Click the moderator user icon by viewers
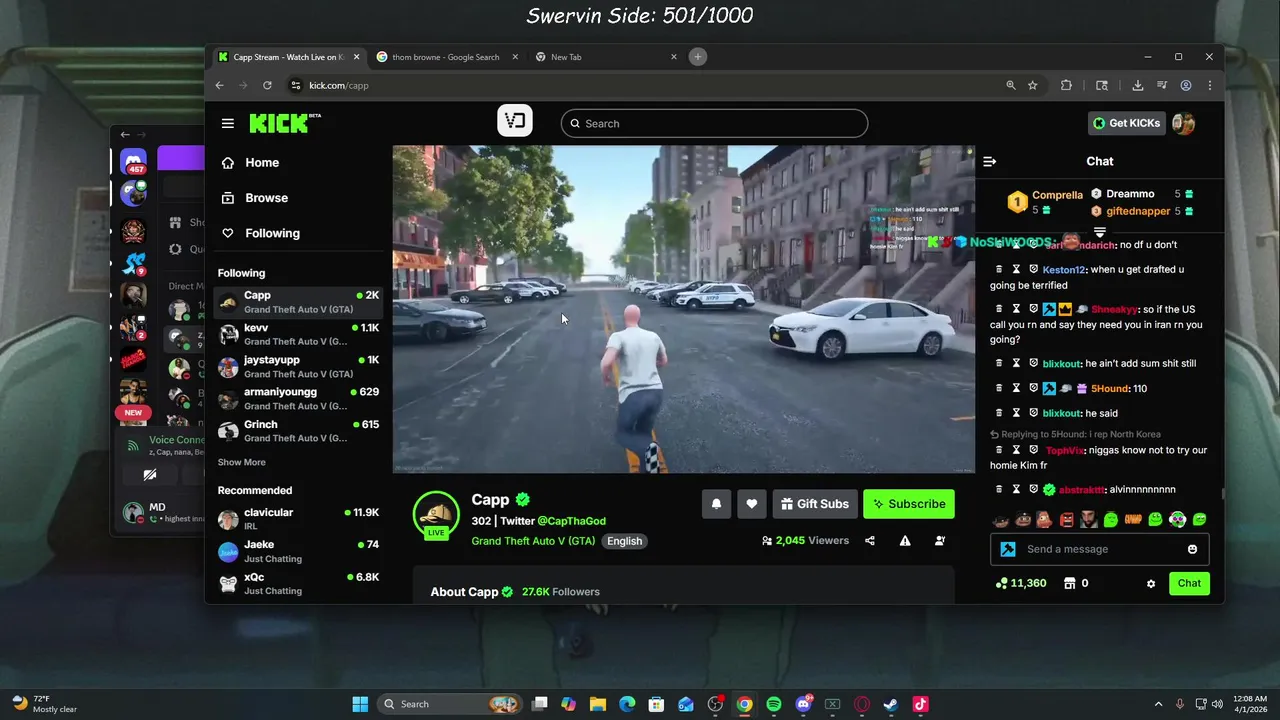 [940, 541]
